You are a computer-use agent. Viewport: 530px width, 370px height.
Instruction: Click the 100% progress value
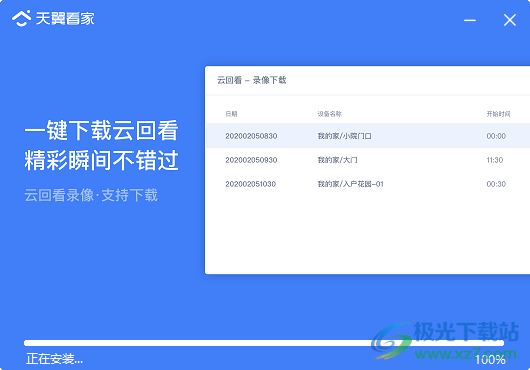[x=490, y=360]
